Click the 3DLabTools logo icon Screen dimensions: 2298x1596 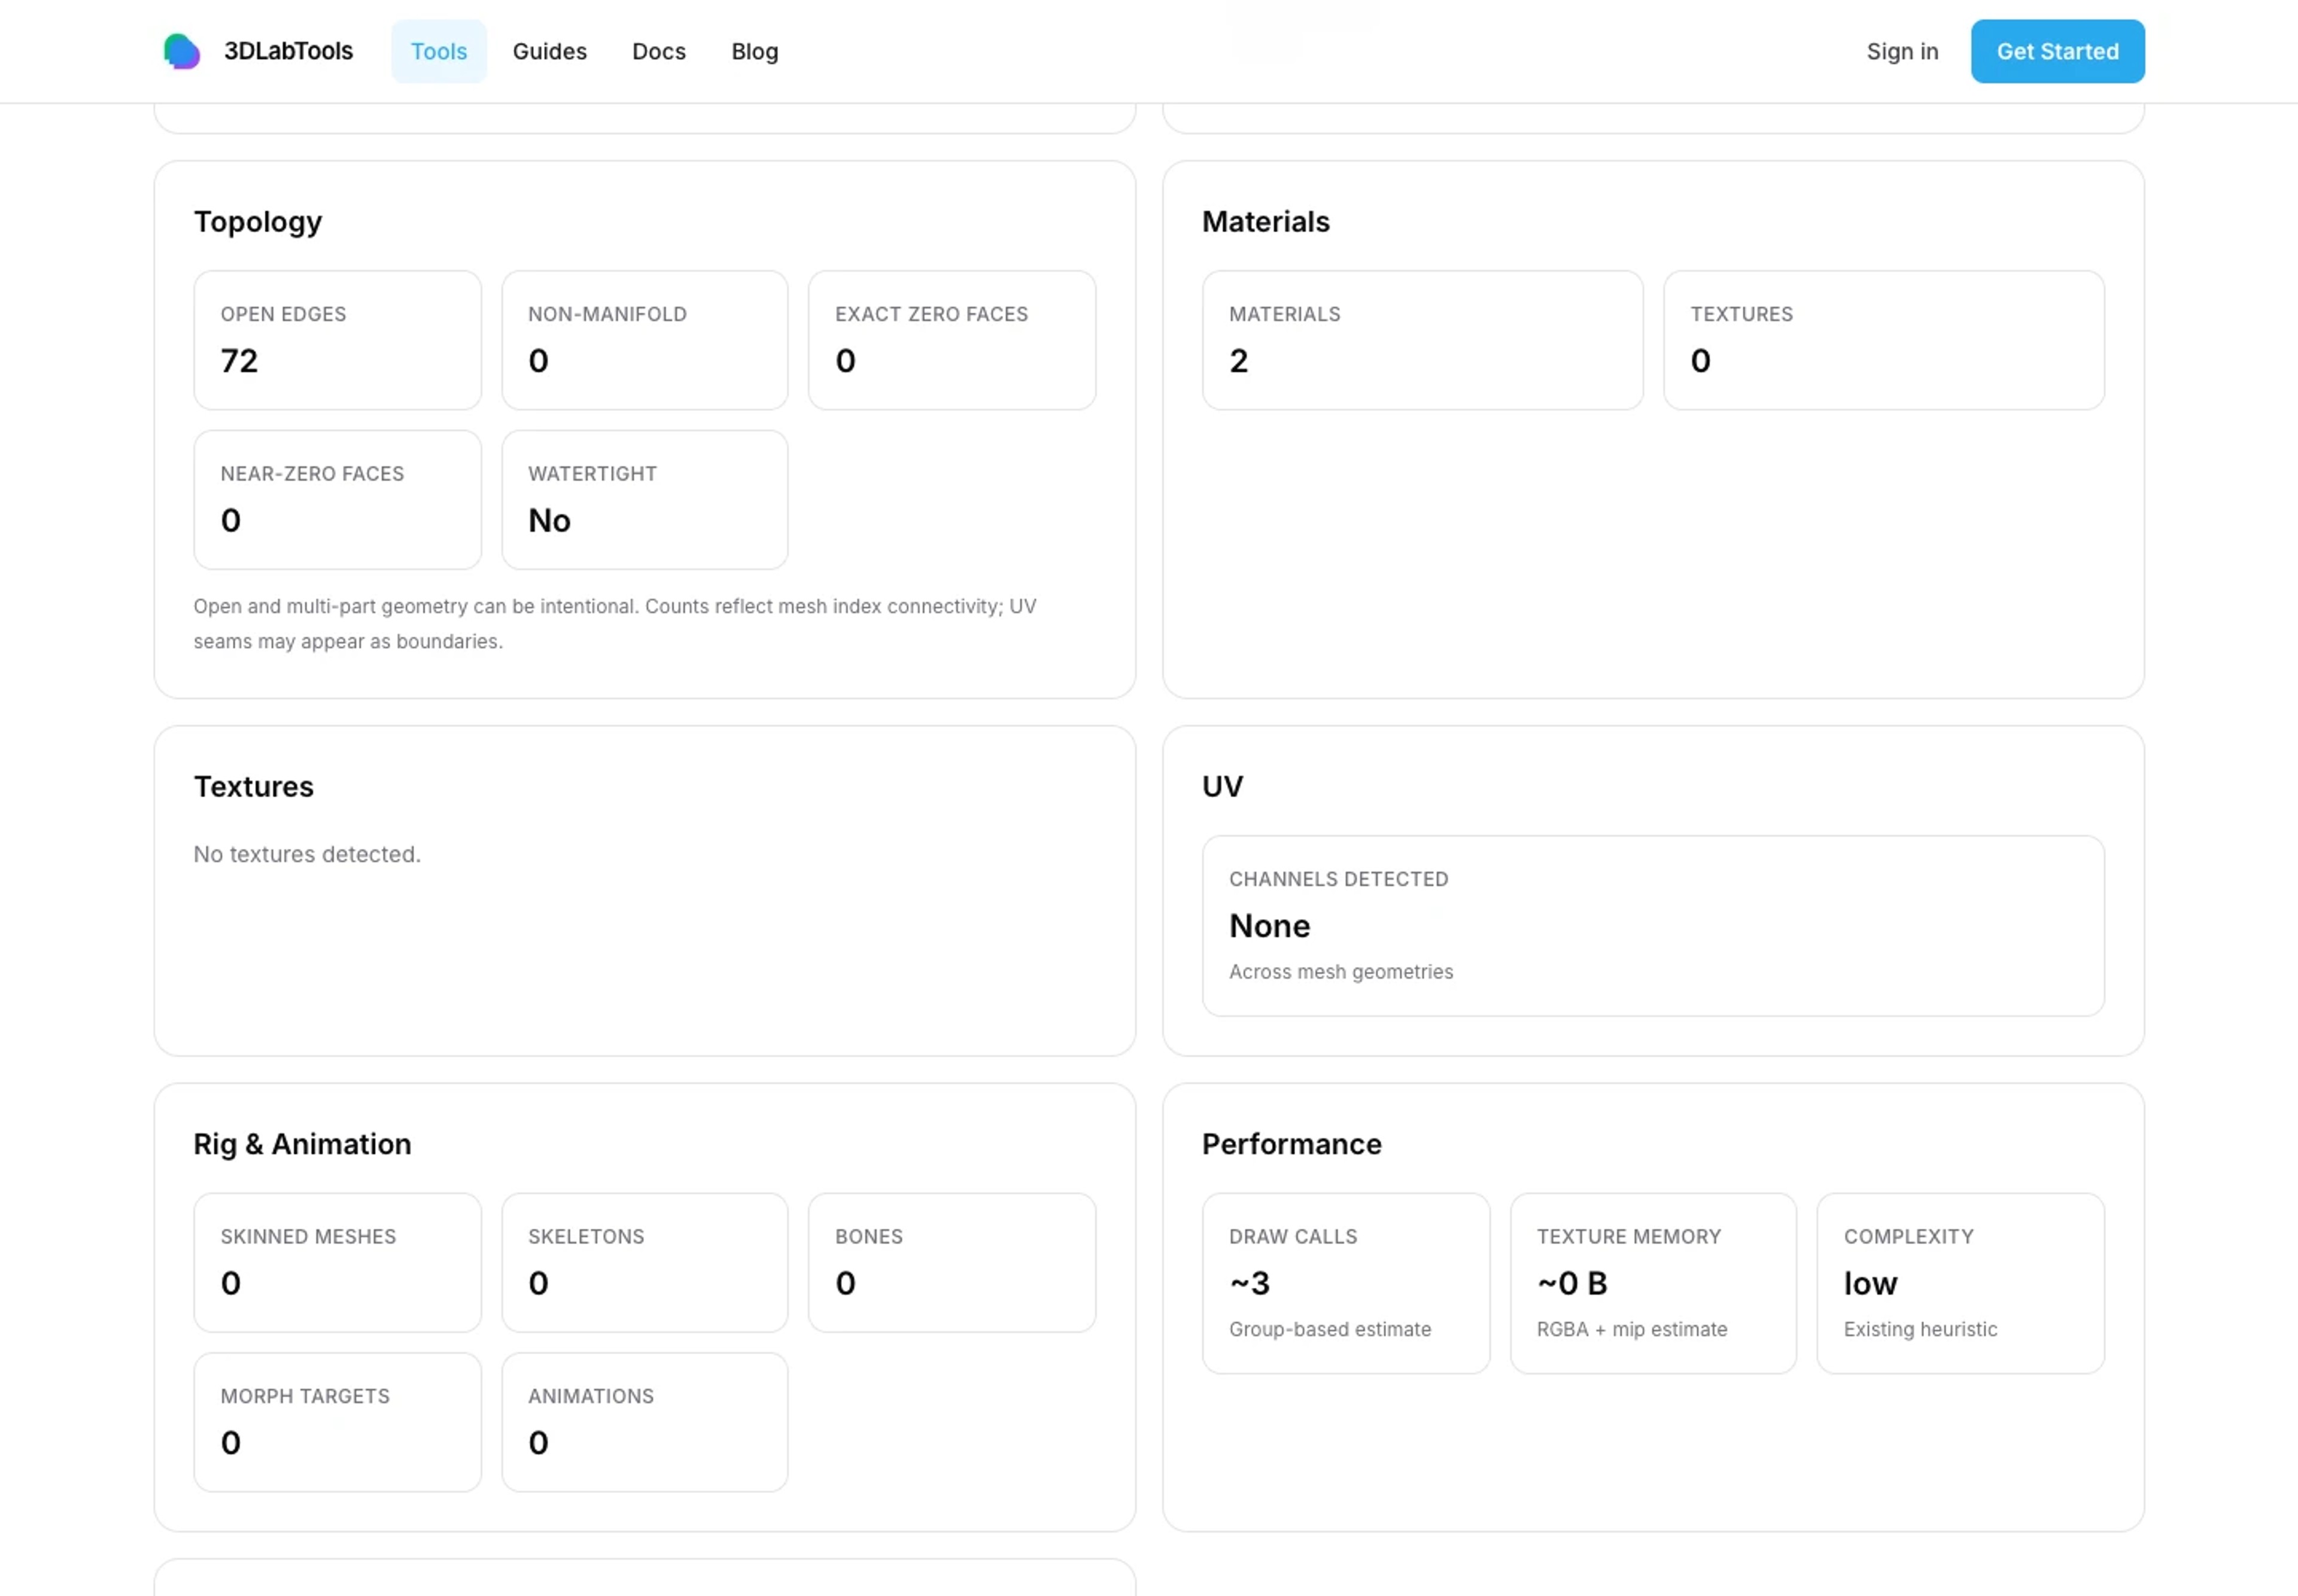click(x=182, y=51)
